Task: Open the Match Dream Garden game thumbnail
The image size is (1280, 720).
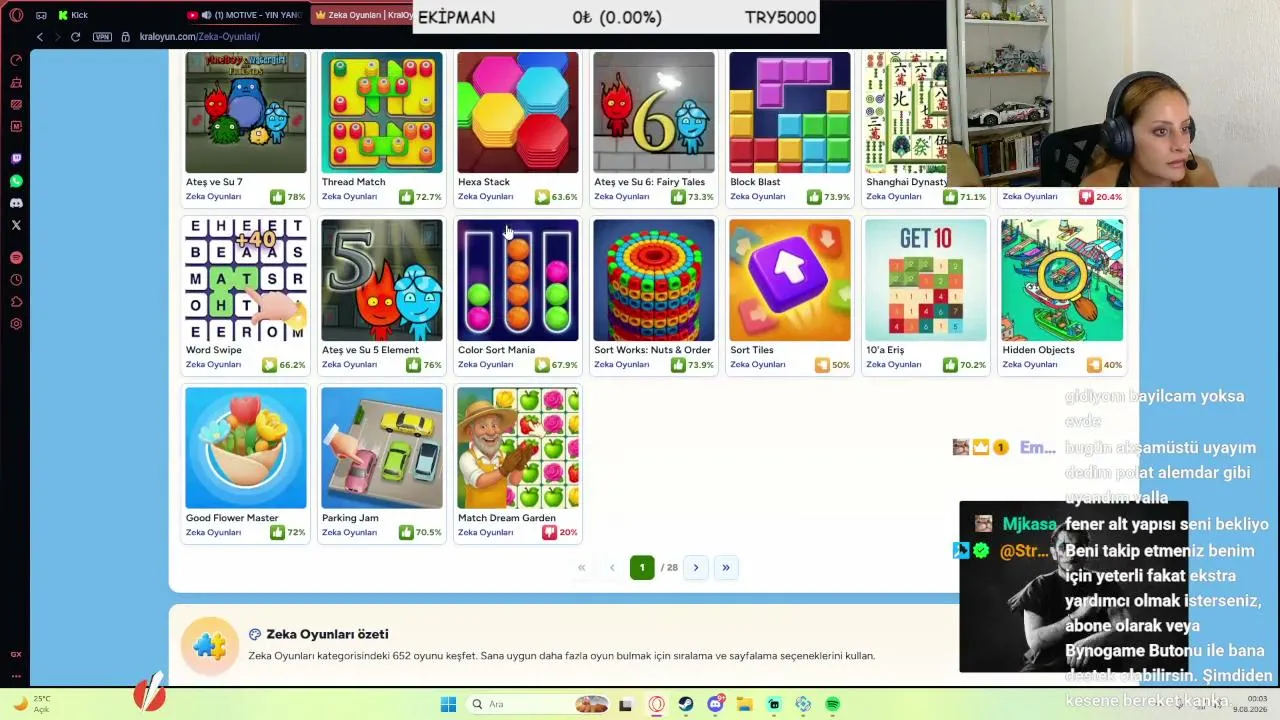Action: pyautogui.click(x=518, y=448)
